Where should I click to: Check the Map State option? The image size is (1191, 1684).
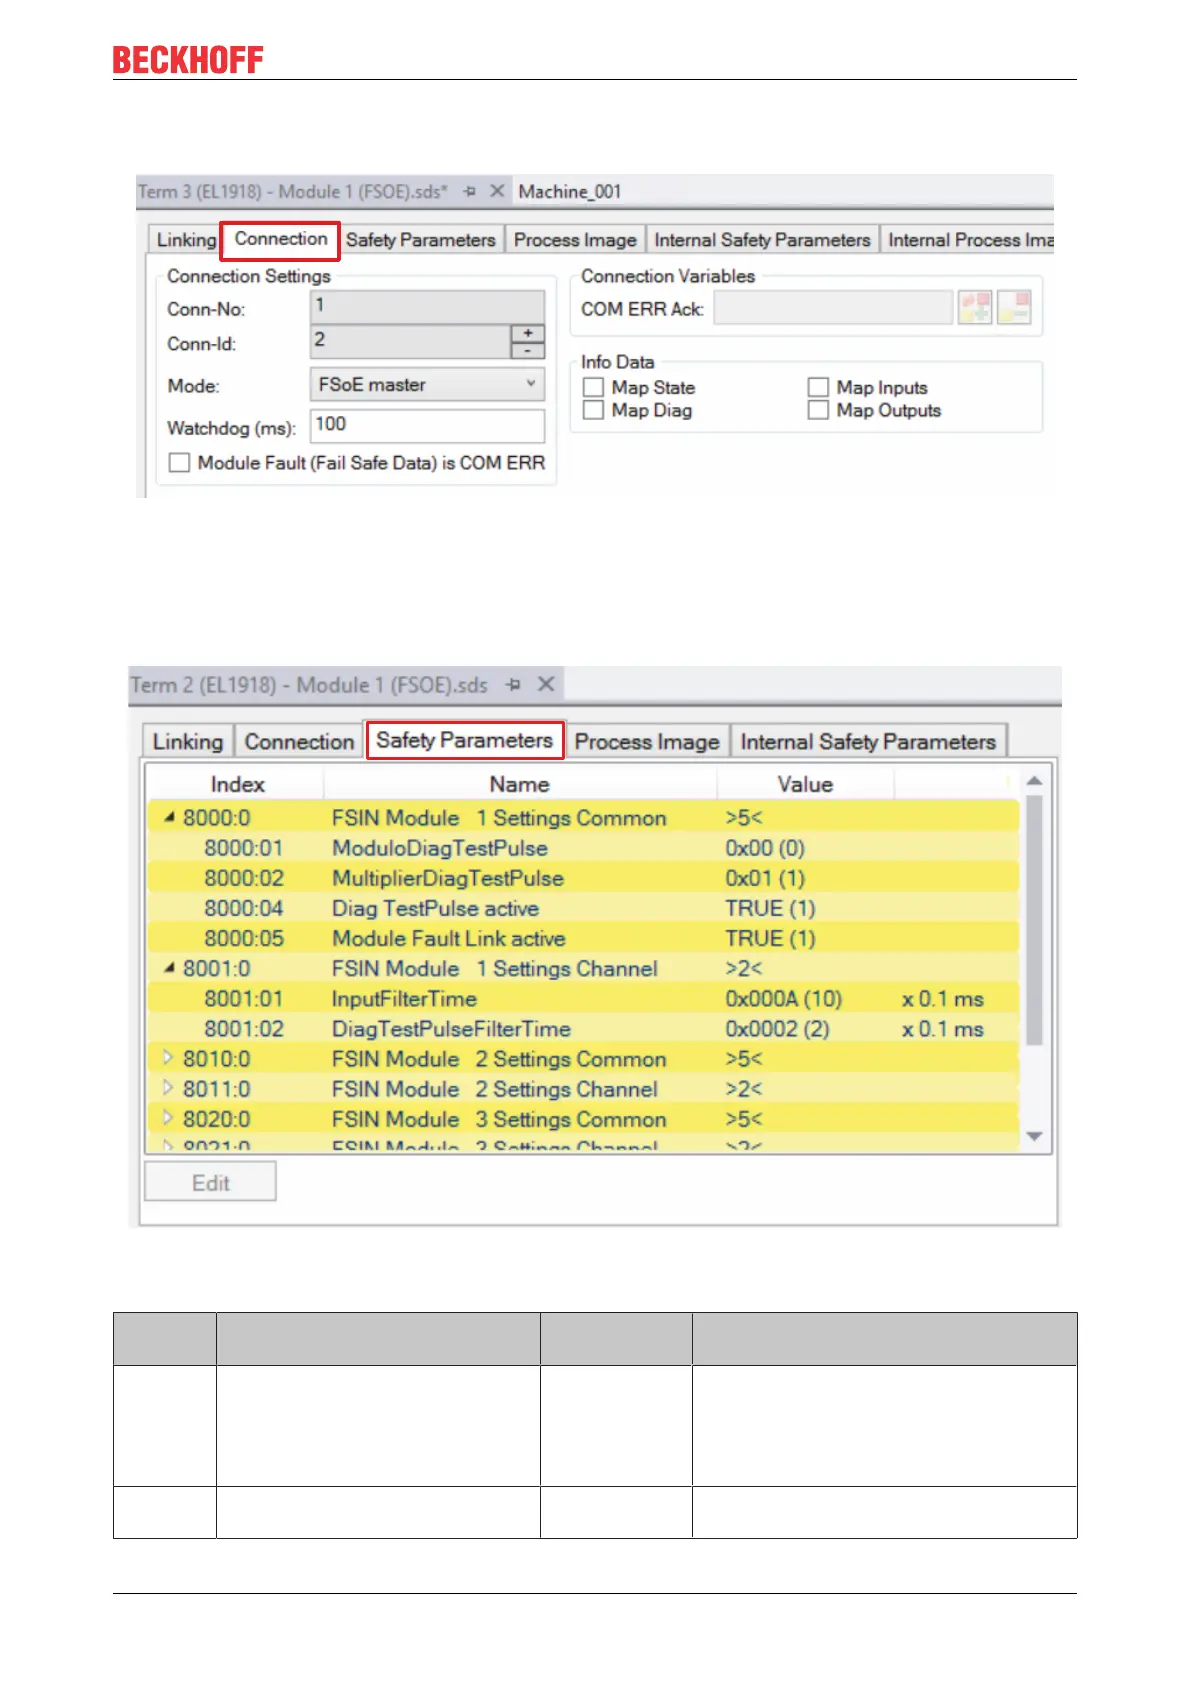(x=593, y=387)
